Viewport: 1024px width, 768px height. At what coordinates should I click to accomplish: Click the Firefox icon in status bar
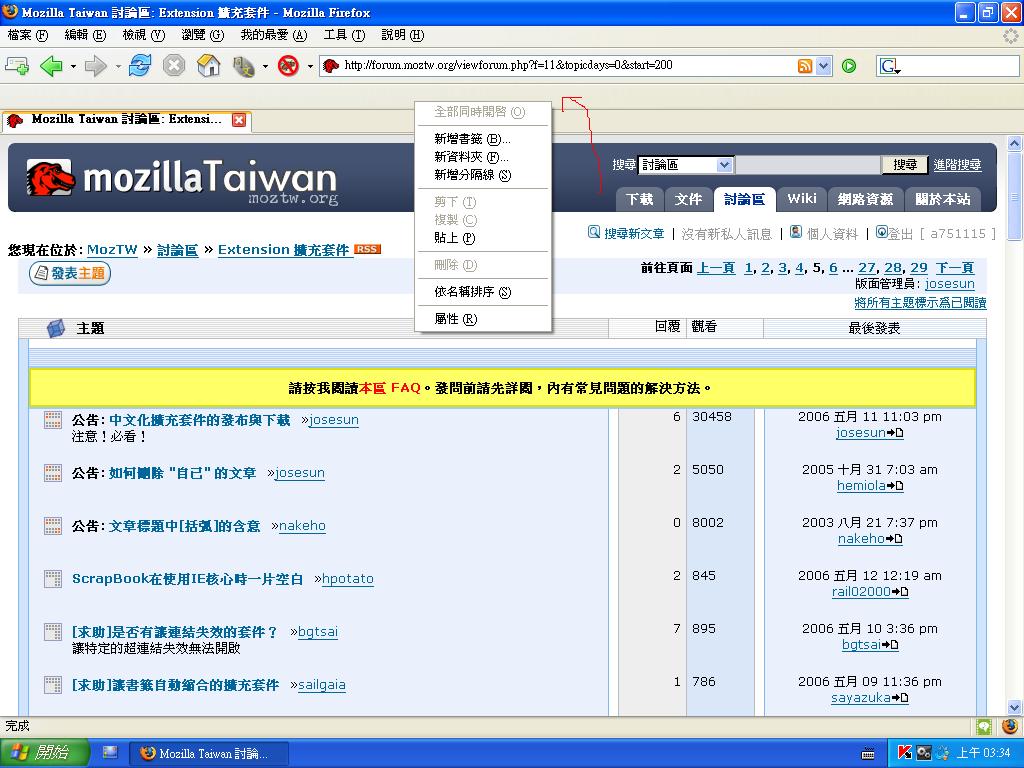point(1010,727)
